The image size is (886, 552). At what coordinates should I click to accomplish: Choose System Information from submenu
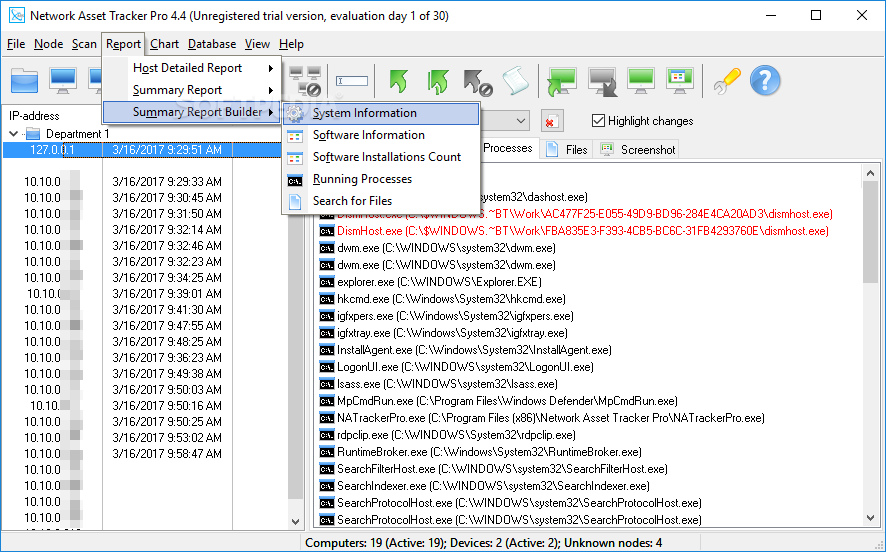[381, 113]
